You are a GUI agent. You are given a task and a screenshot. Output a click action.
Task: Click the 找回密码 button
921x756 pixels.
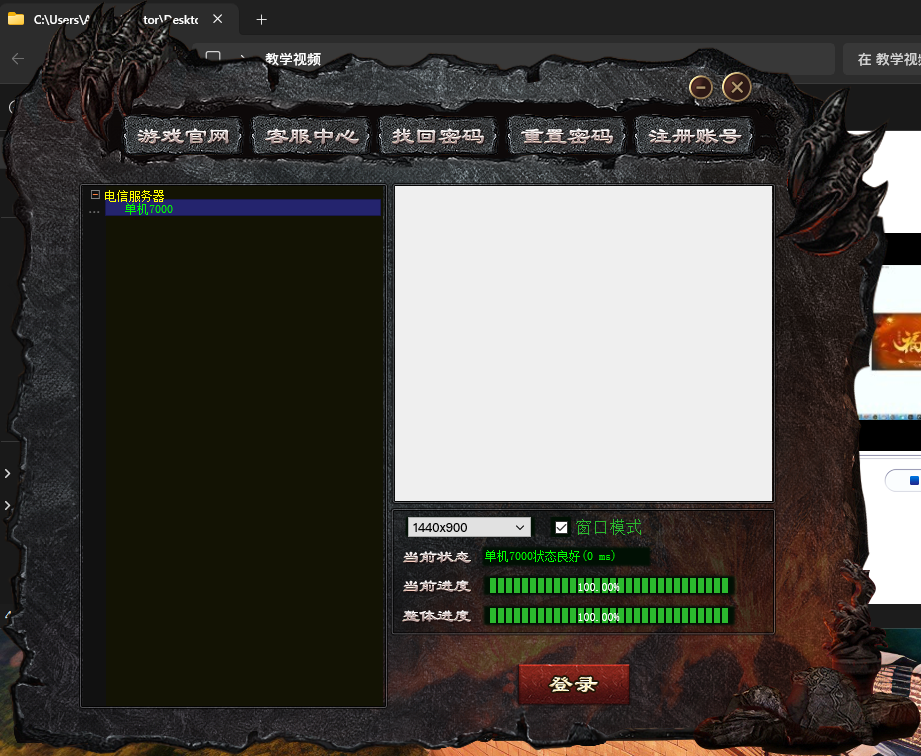click(x=438, y=136)
